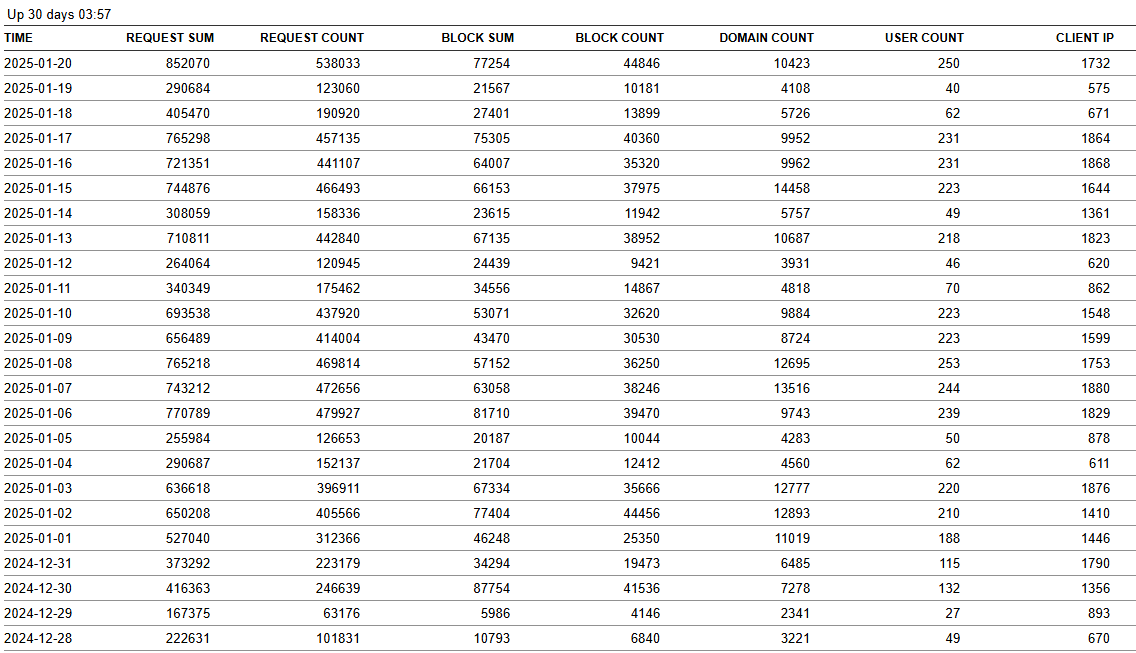Screen dimensions: 1136x653
Task: Click request sum value 852070
Action: point(188,63)
